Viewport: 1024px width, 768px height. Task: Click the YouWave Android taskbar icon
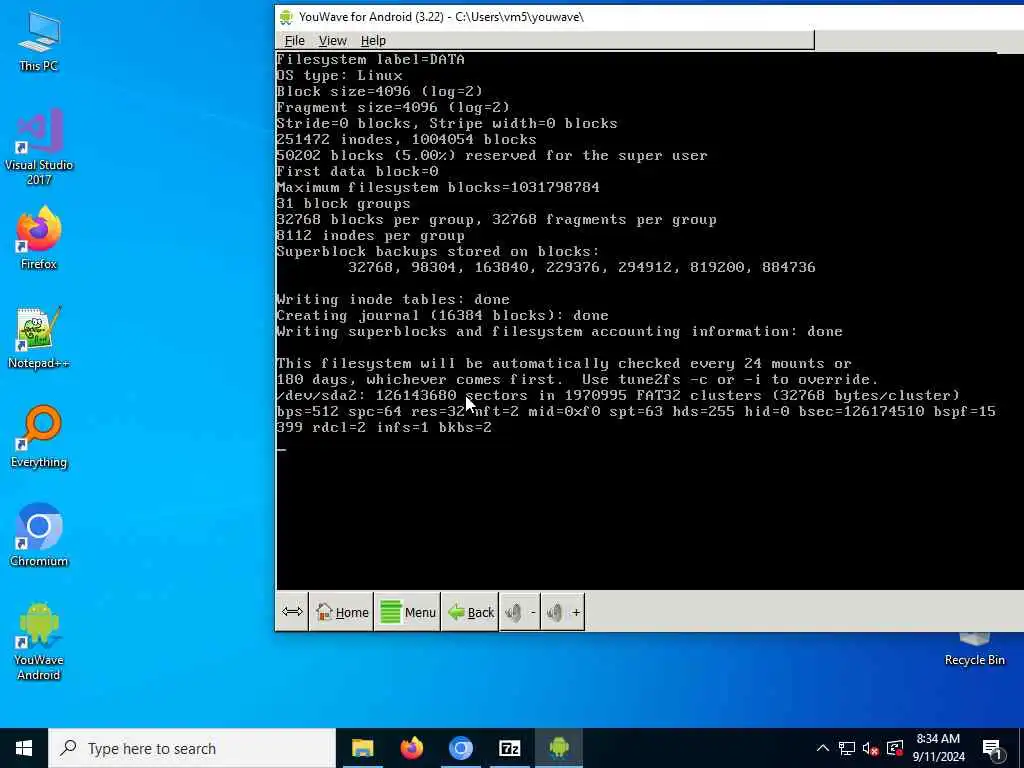click(559, 748)
